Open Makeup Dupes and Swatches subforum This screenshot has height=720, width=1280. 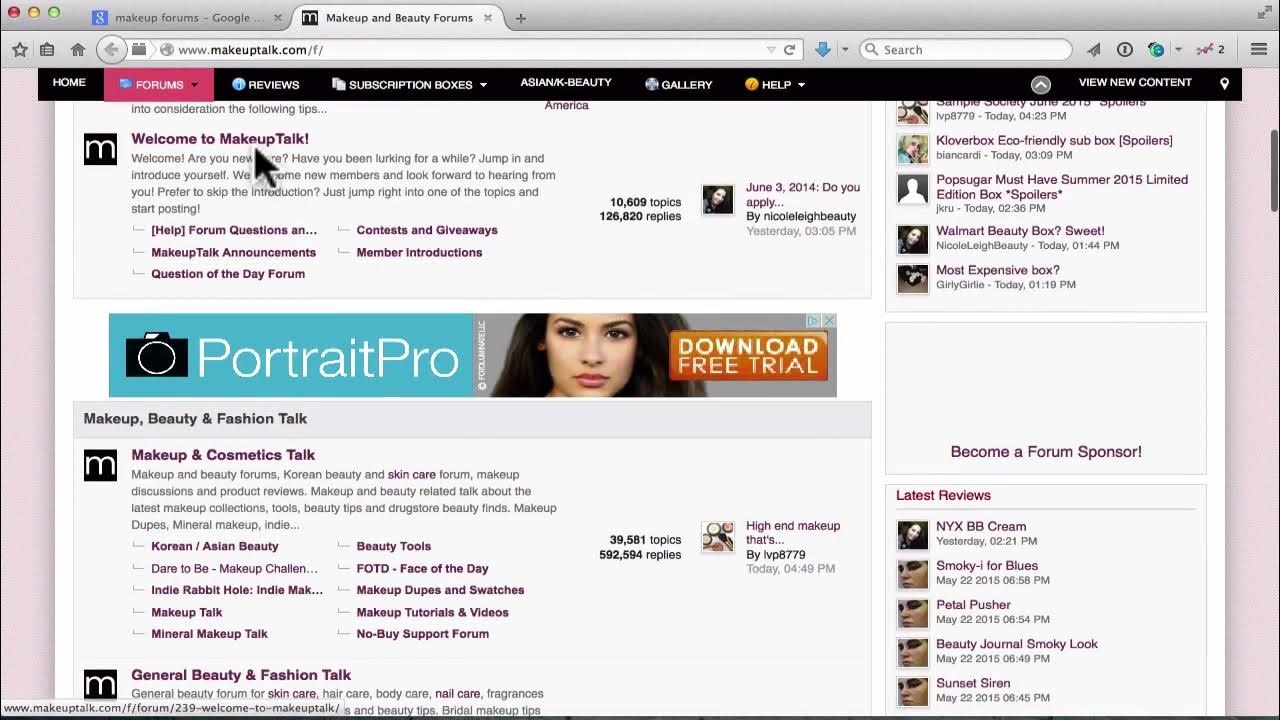pos(440,590)
